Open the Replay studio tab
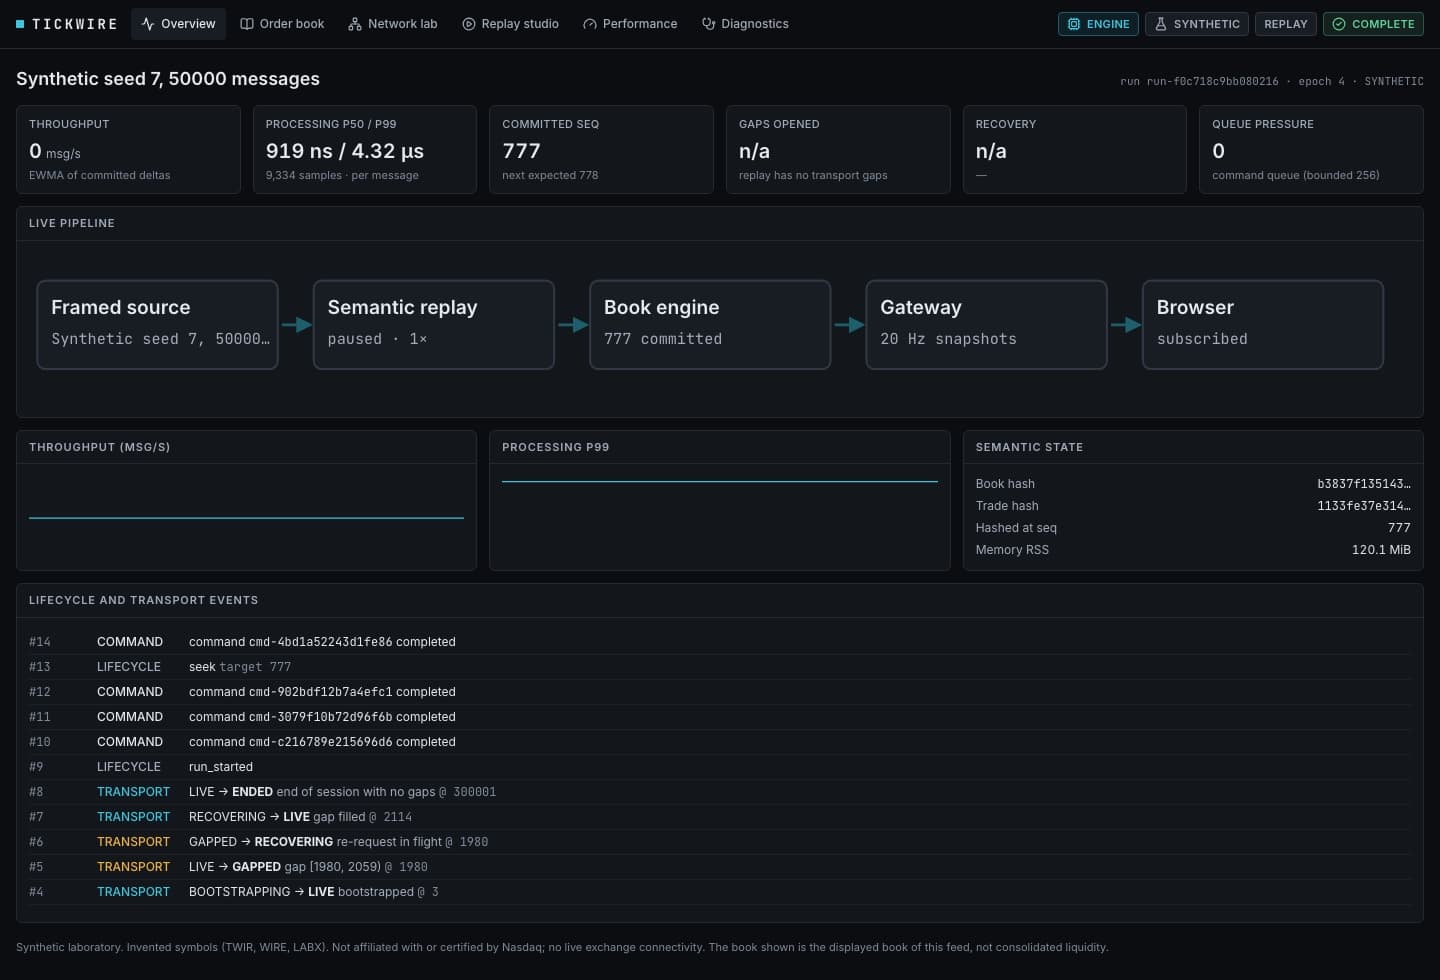Viewport: 1440px width, 980px height. coord(510,24)
